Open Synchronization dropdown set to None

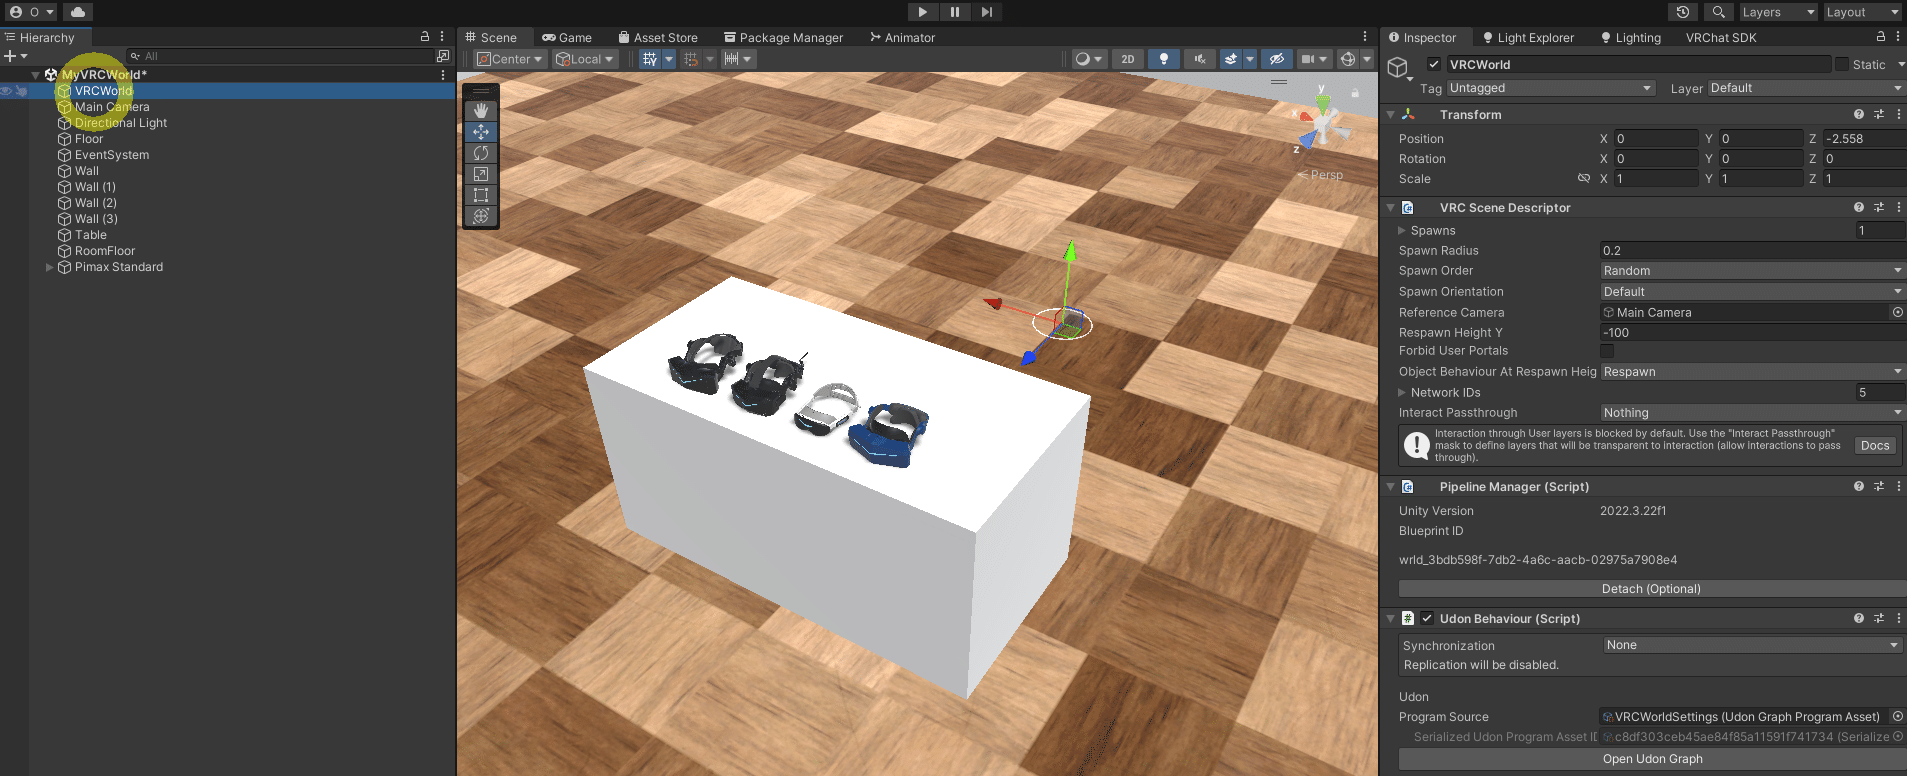[x=1752, y=645]
